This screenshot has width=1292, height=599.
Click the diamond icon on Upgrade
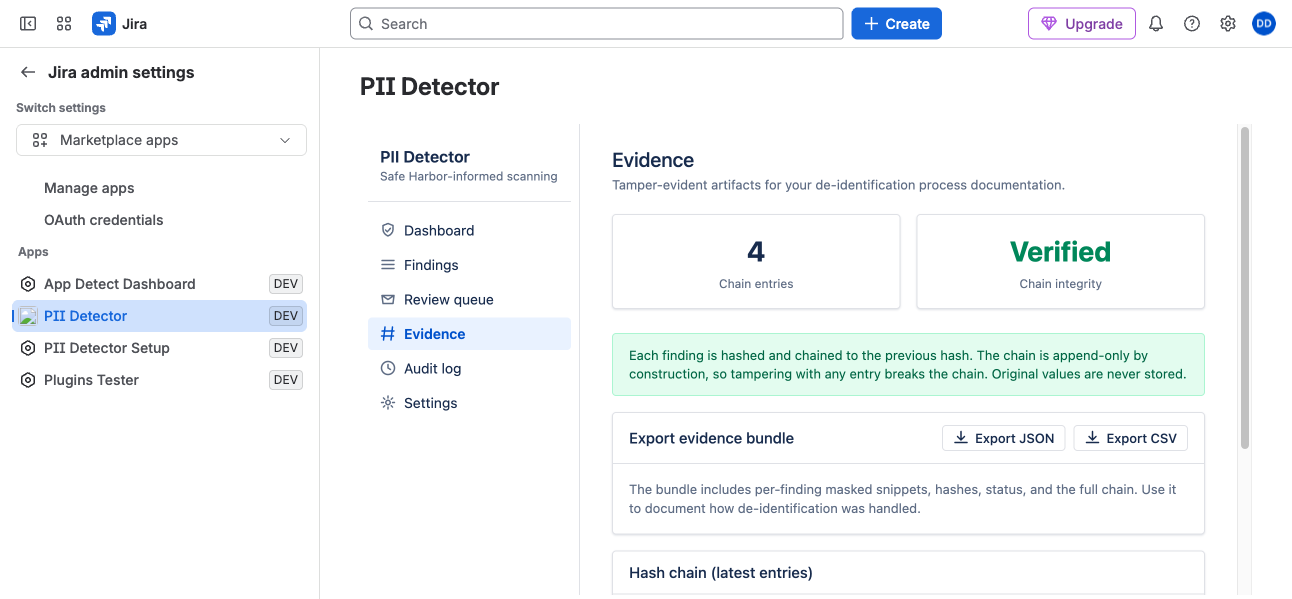1049,24
